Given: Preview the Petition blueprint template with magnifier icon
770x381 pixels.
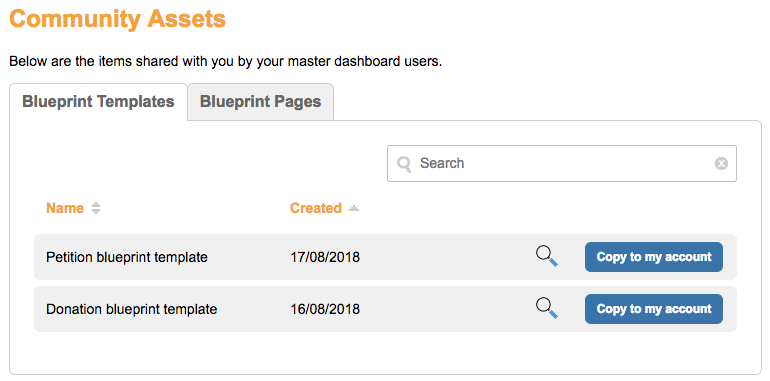Looking at the screenshot, I should (547, 257).
